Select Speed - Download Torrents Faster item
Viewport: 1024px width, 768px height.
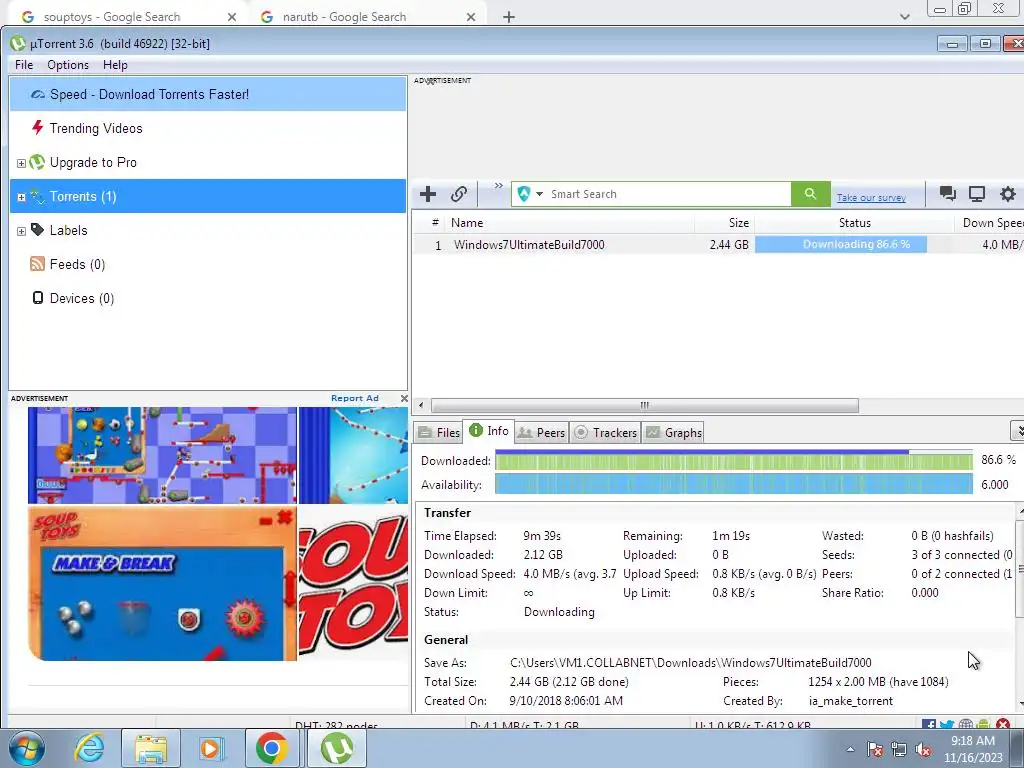[208, 94]
